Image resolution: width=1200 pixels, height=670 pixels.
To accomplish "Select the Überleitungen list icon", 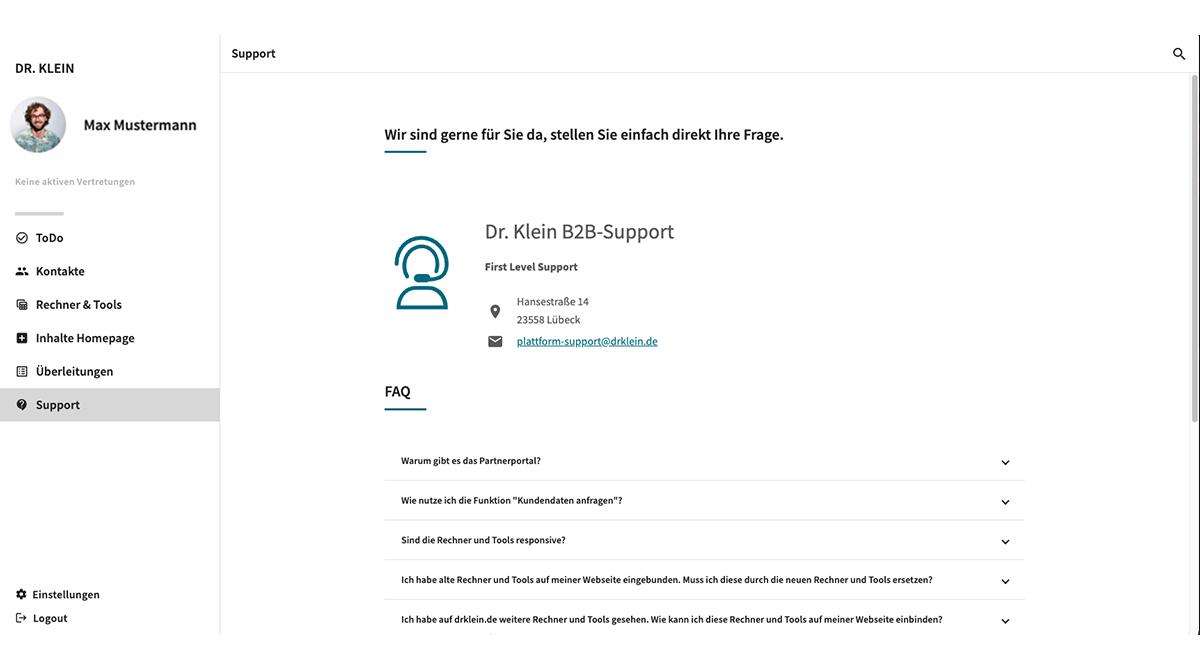I will [20, 371].
